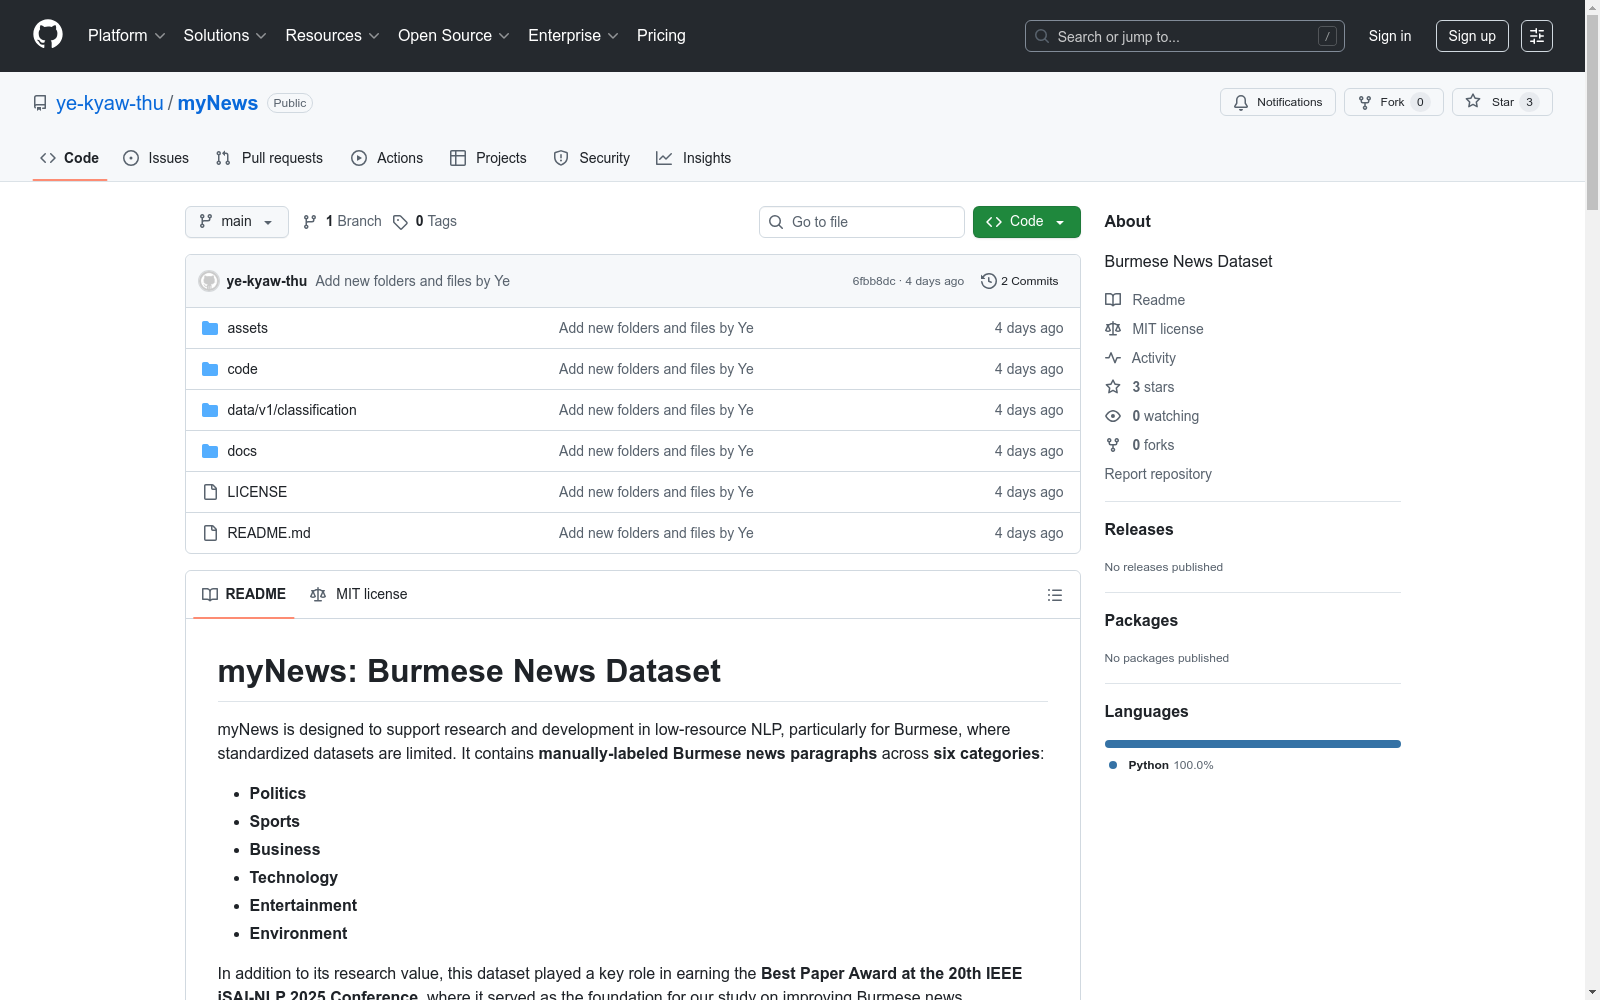Click the Sign up button

pyautogui.click(x=1472, y=36)
